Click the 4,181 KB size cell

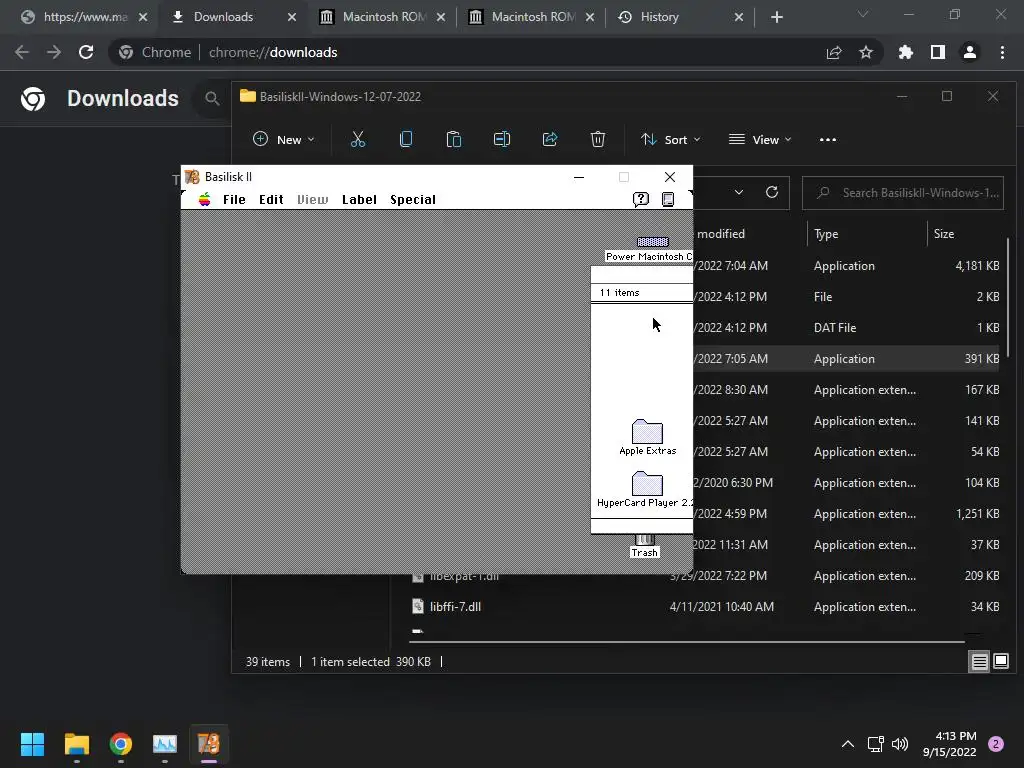tap(977, 266)
